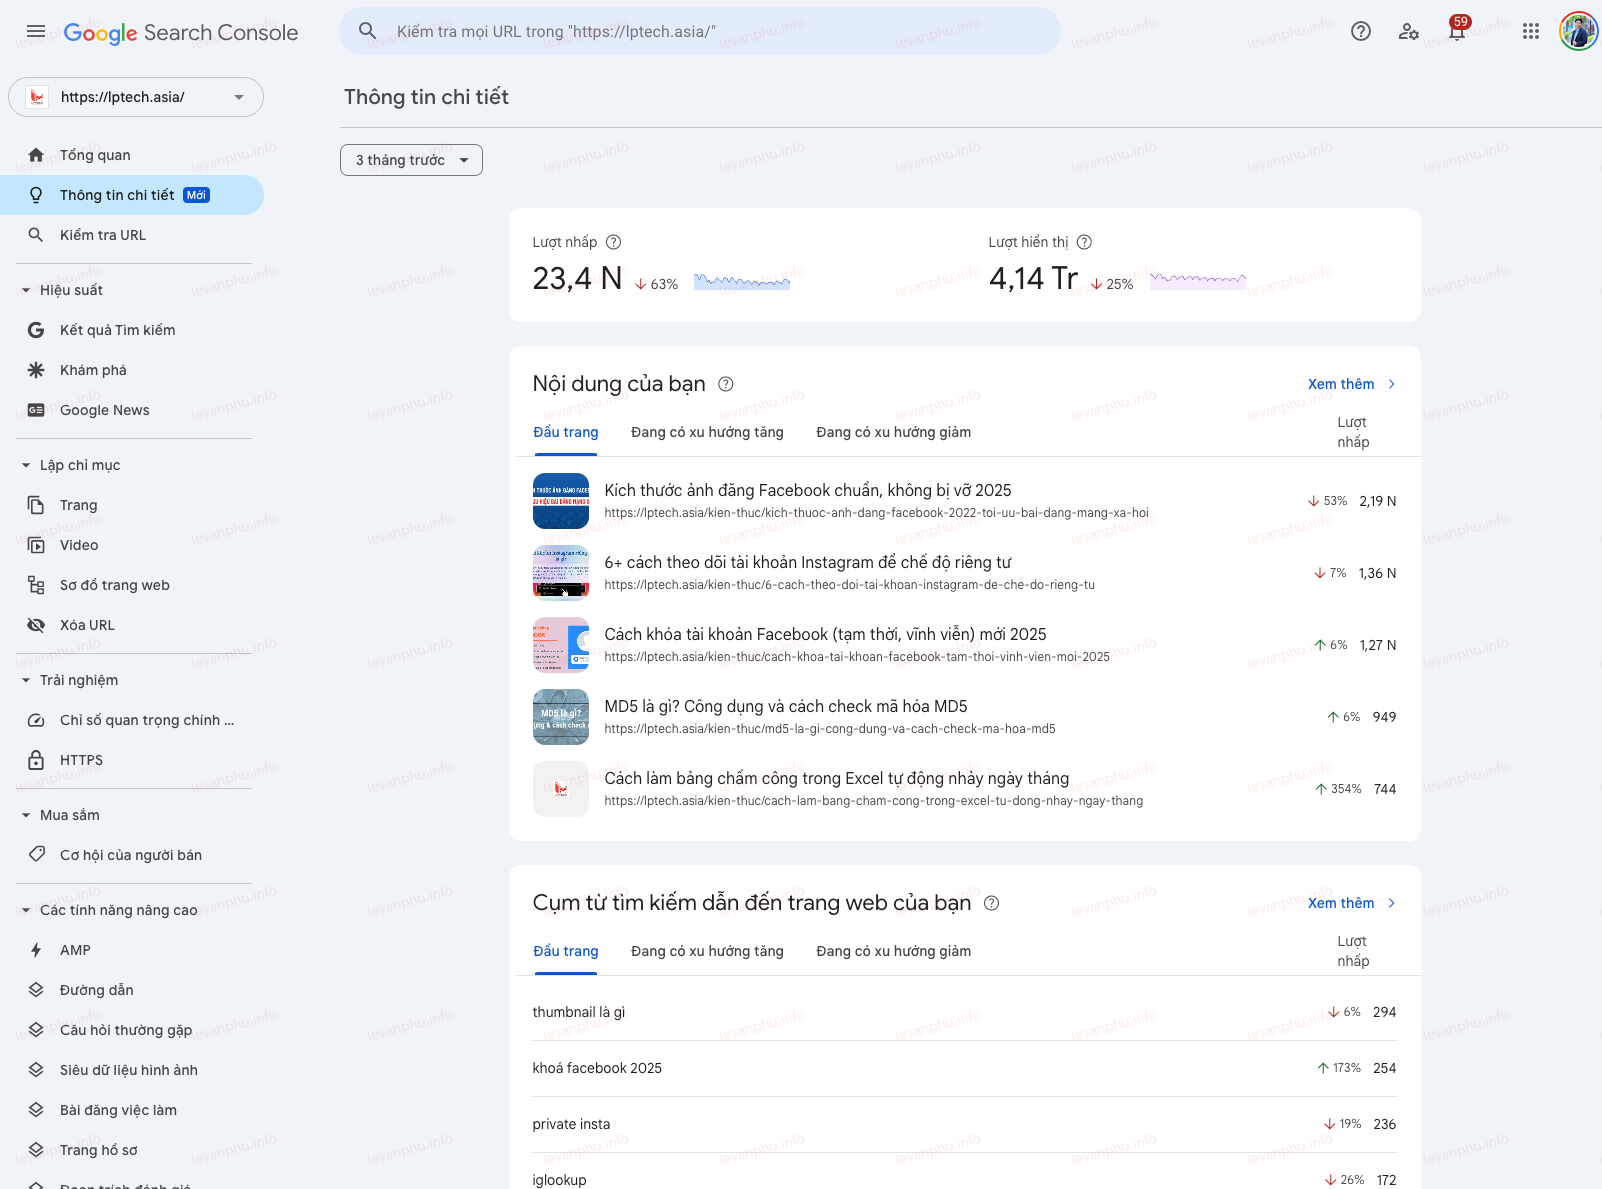Collapse Các tính năng nâng cao section
The image size is (1602, 1189).
point(26,910)
